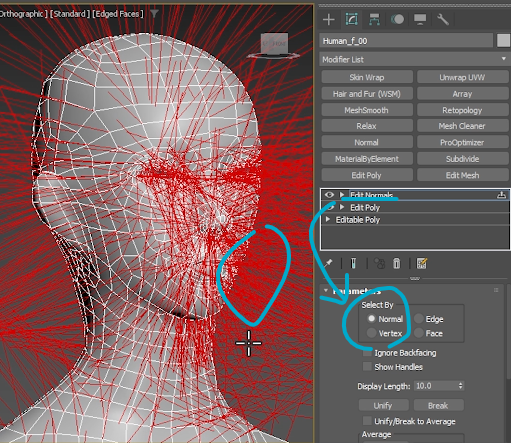Screen dimensions: 511x443
Task: Select by Vertex radio button
Action: [371, 333]
